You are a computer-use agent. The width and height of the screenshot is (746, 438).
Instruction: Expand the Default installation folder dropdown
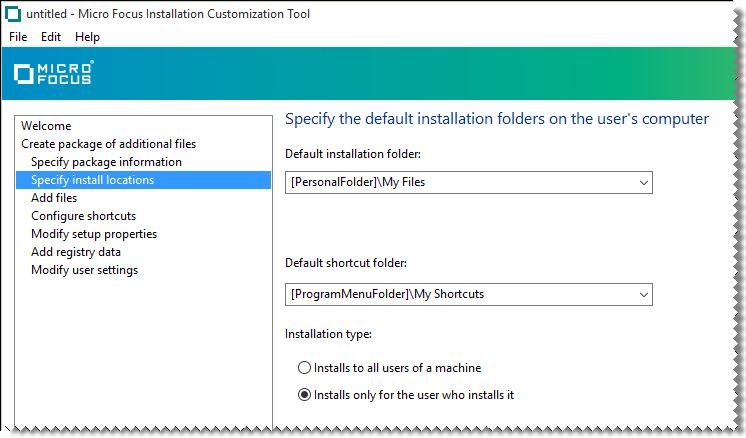click(x=643, y=183)
